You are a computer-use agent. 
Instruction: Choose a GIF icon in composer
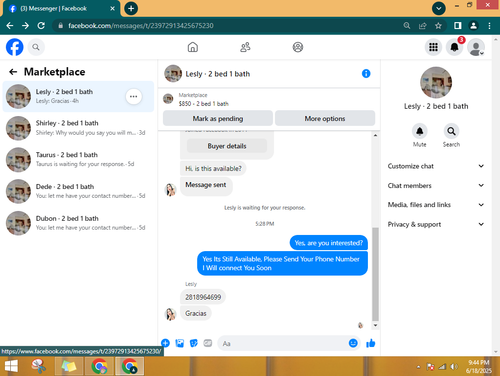(x=208, y=343)
